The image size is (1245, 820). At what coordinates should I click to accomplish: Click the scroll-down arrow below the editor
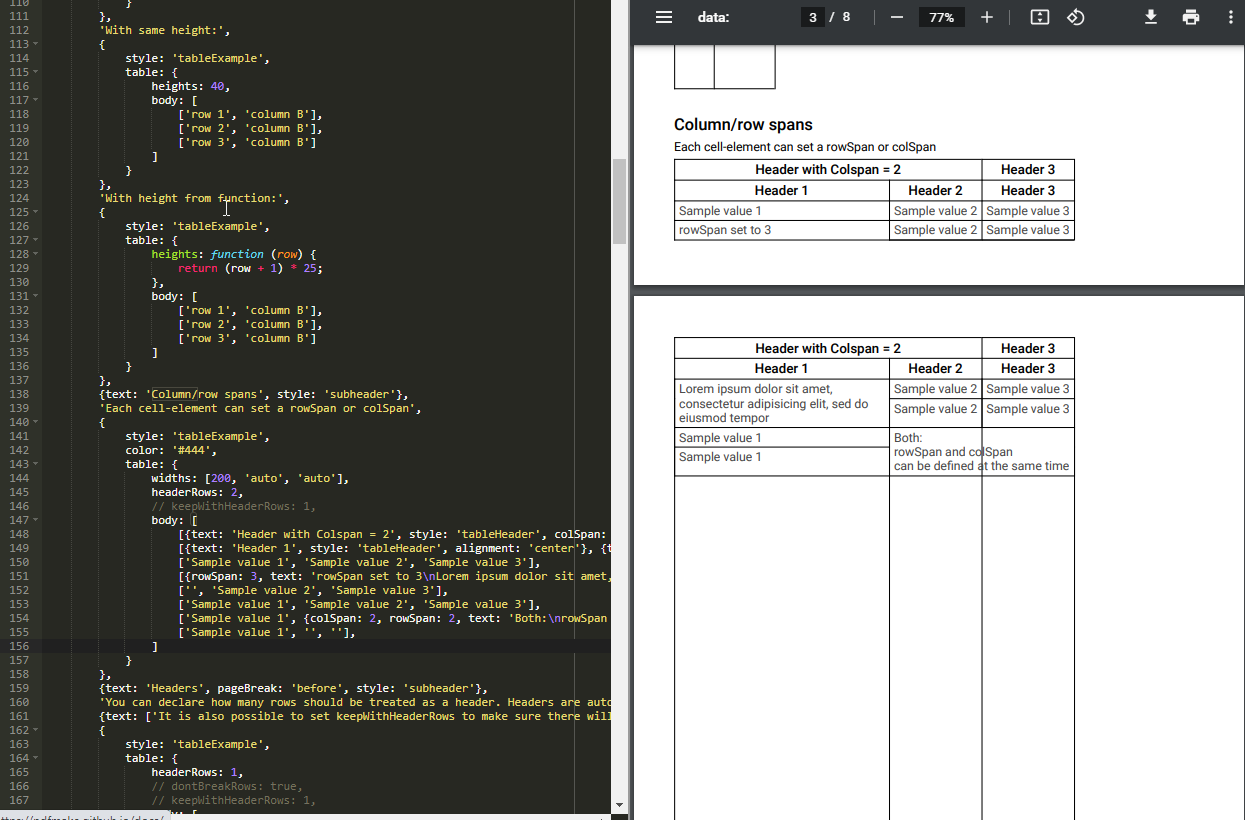(x=620, y=804)
